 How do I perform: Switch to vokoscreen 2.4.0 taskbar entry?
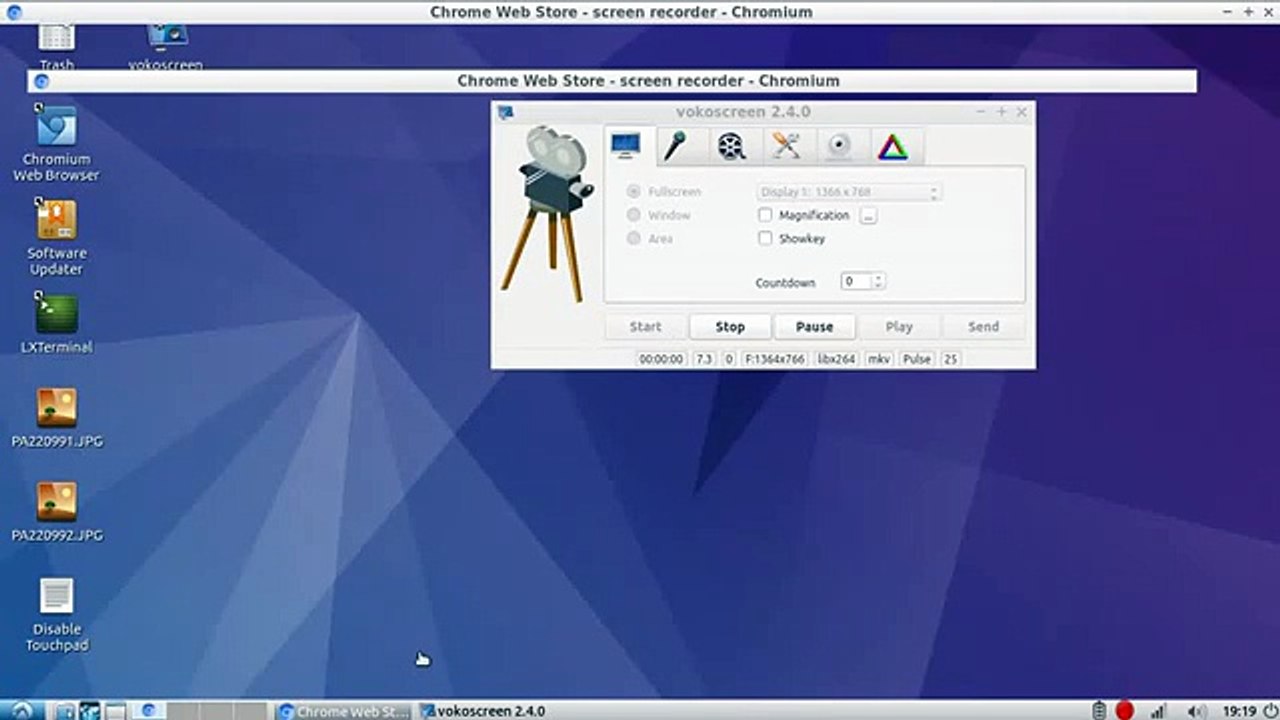click(x=483, y=711)
